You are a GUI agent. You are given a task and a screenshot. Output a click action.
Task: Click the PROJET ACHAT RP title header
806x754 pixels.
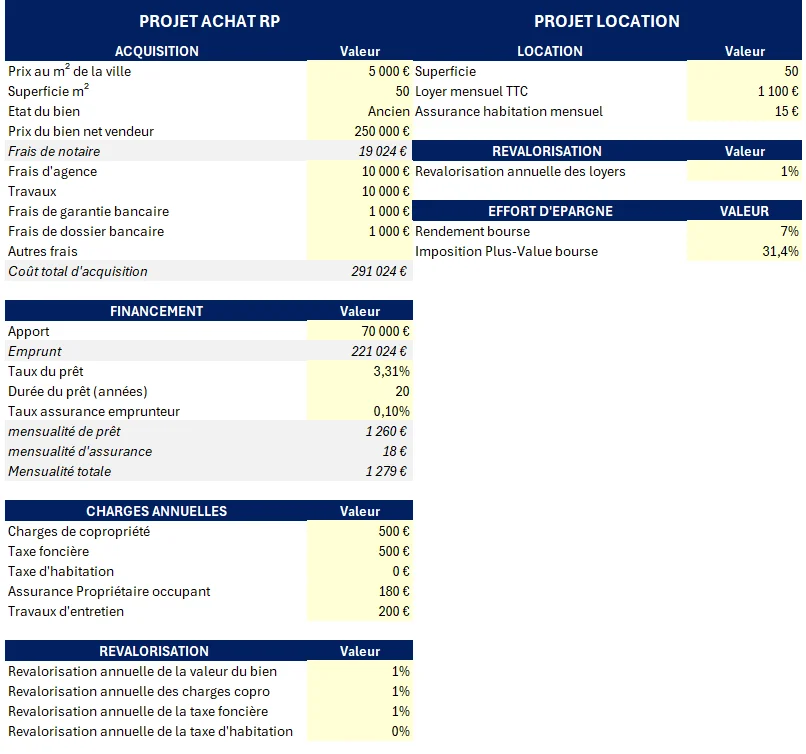point(209,21)
